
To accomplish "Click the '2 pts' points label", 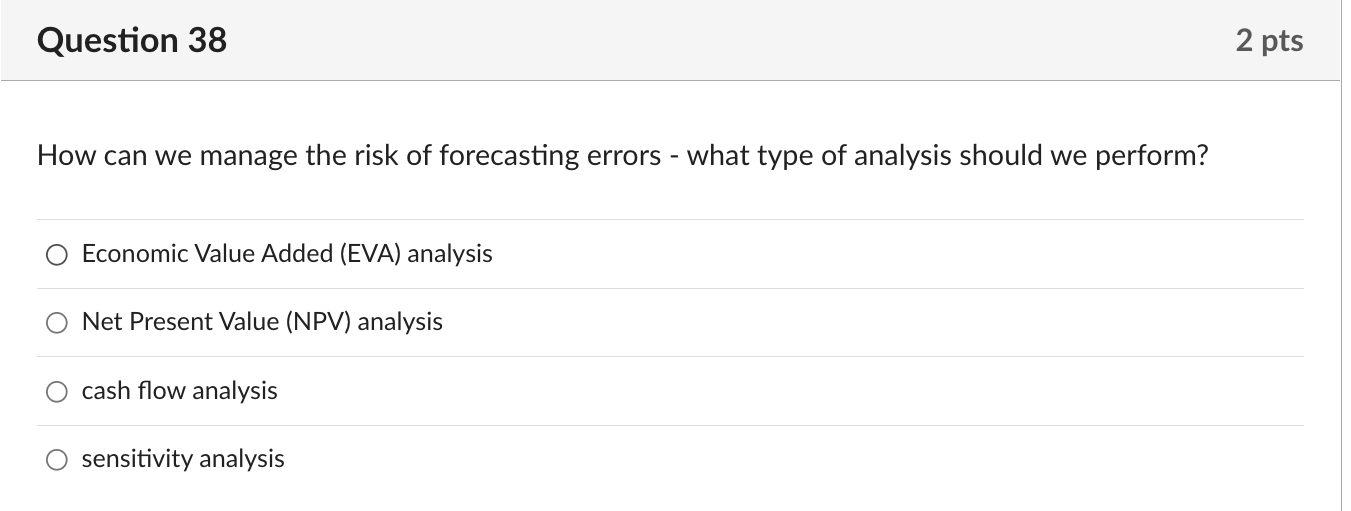I will (1269, 40).
